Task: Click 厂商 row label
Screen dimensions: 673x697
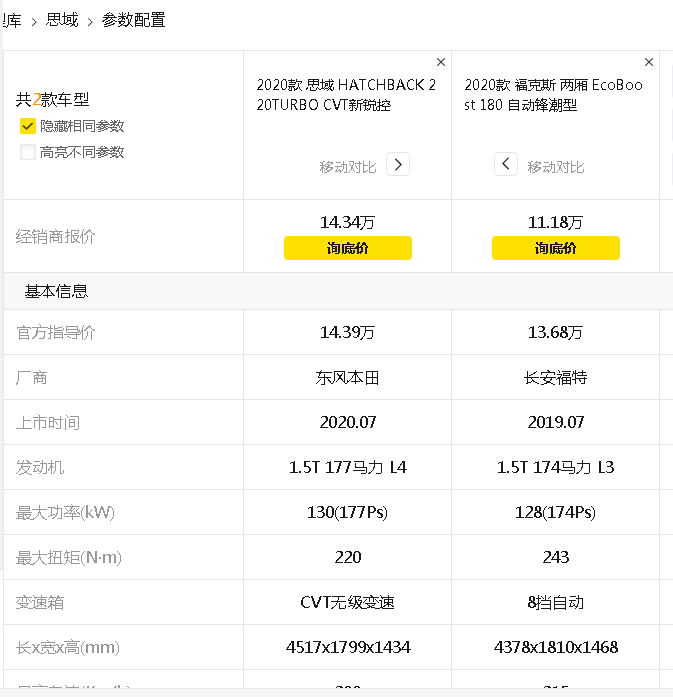Action: point(32,377)
